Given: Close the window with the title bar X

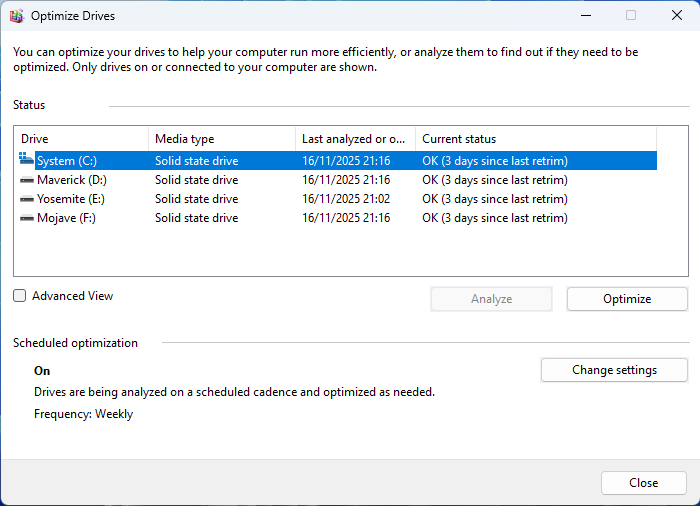Looking at the screenshot, I should tap(677, 16).
